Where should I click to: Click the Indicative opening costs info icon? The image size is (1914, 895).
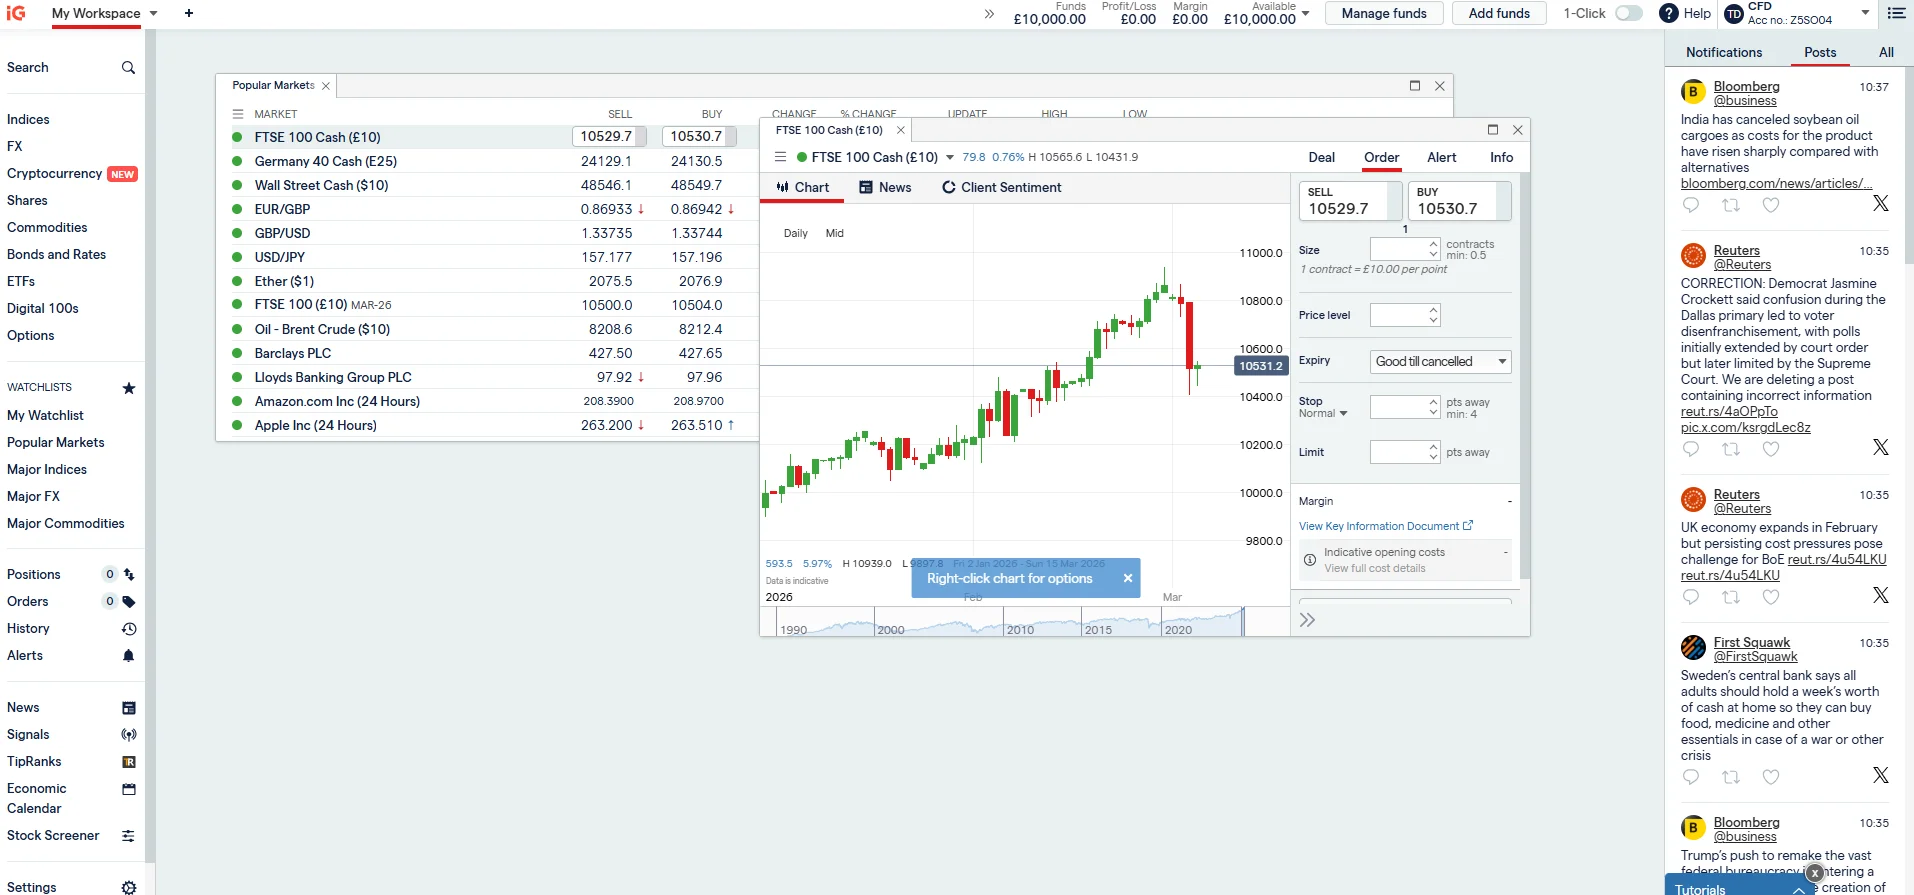pyautogui.click(x=1310, y=560)
